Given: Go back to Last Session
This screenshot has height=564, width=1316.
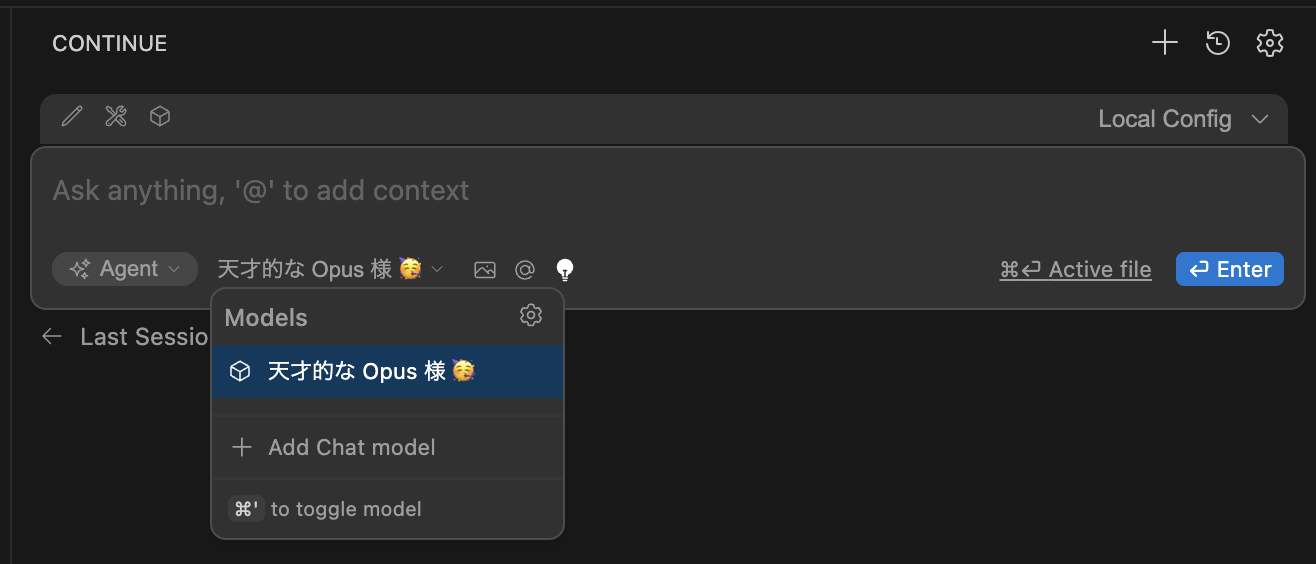Looking at the screenshot, I should [125, 337].
